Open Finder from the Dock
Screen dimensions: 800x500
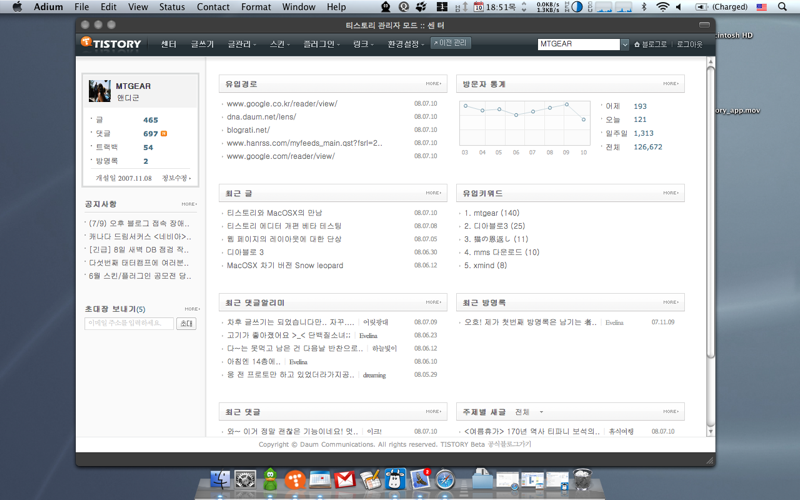(x=220, y=480)
